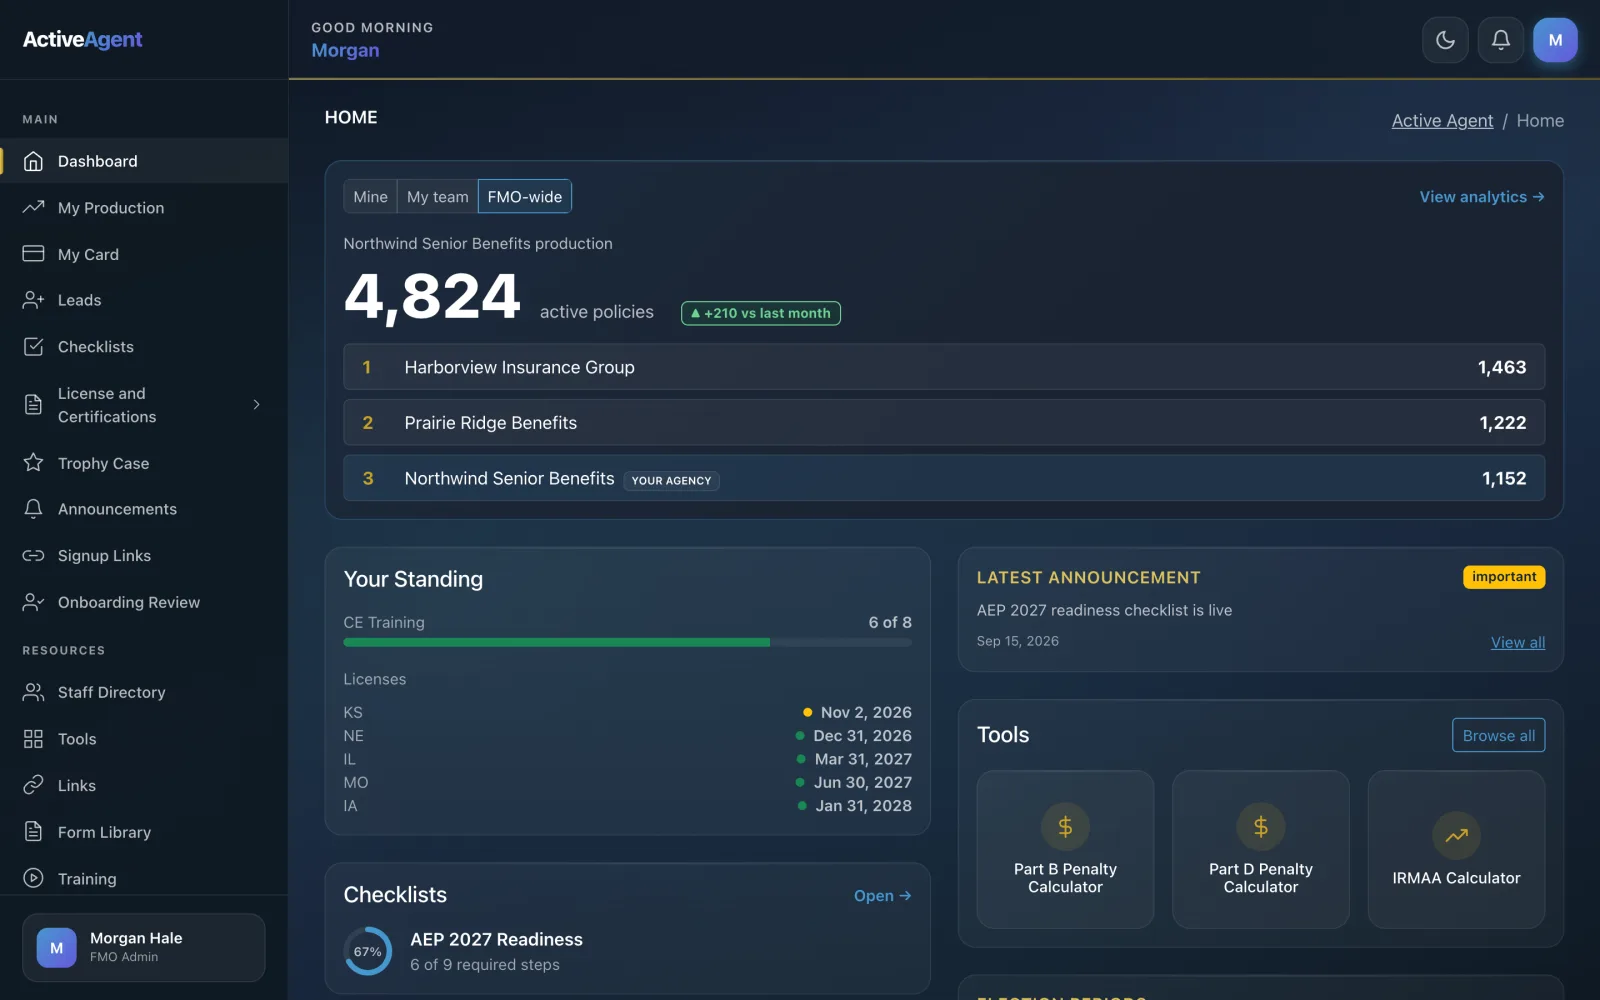This screenshot has width=1600, height=1000.
Task: Switch to the Mine production tab
Action: 370,197
